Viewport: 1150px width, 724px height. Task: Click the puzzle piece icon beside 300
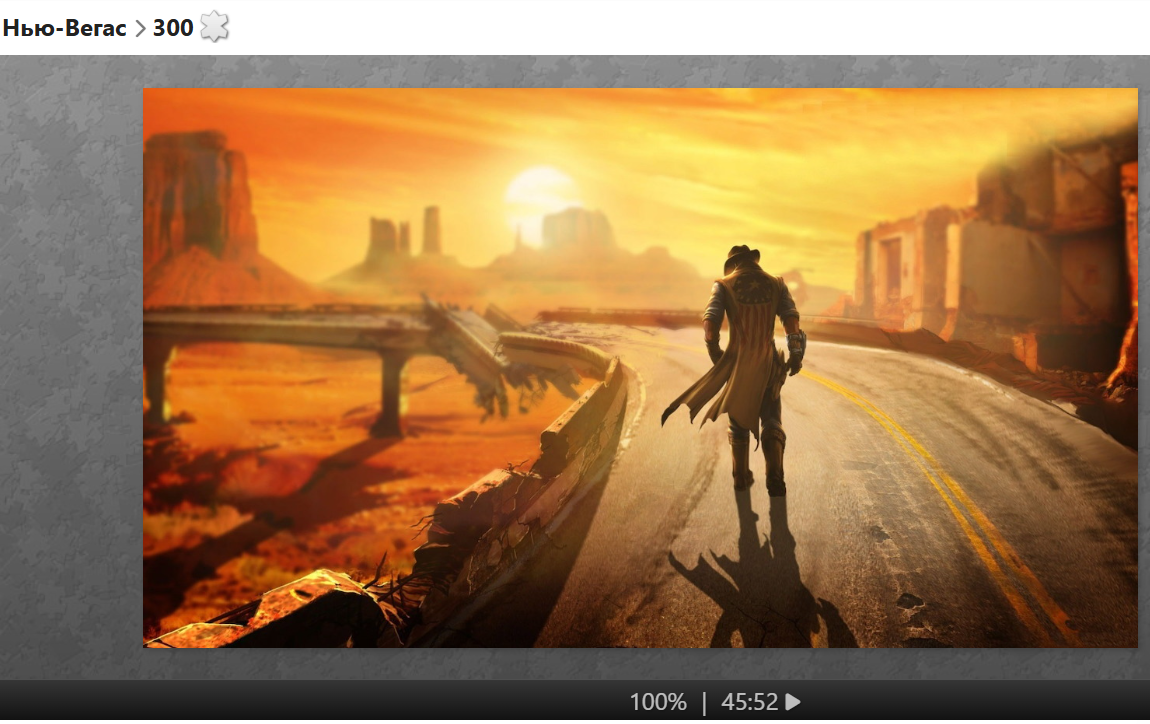214,28
